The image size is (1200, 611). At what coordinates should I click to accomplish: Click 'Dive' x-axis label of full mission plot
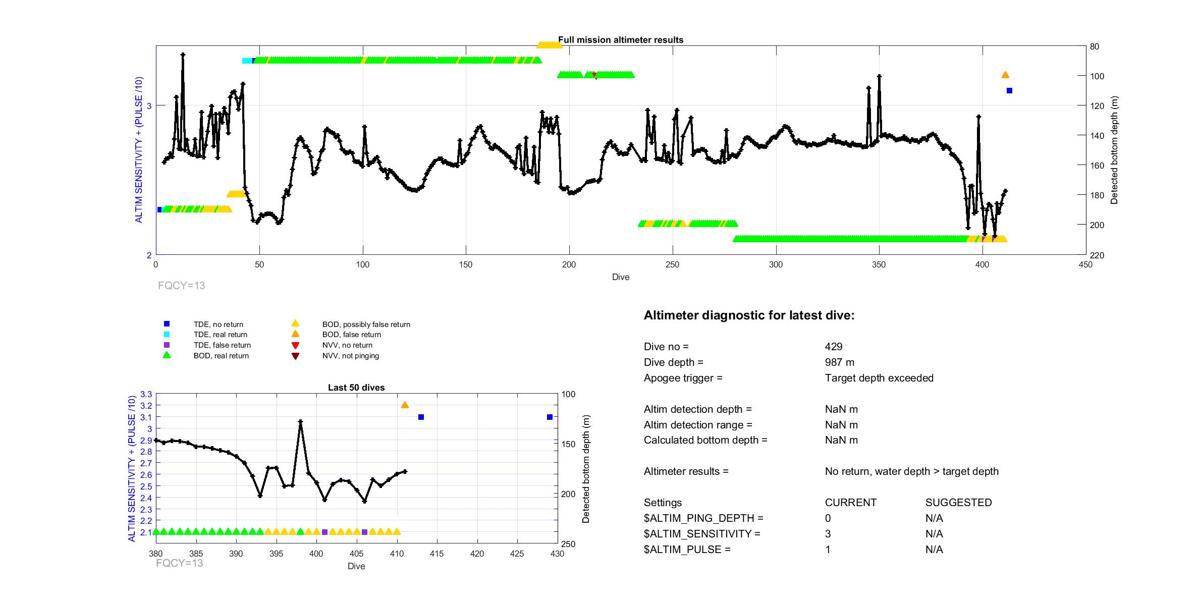(621, 277)
